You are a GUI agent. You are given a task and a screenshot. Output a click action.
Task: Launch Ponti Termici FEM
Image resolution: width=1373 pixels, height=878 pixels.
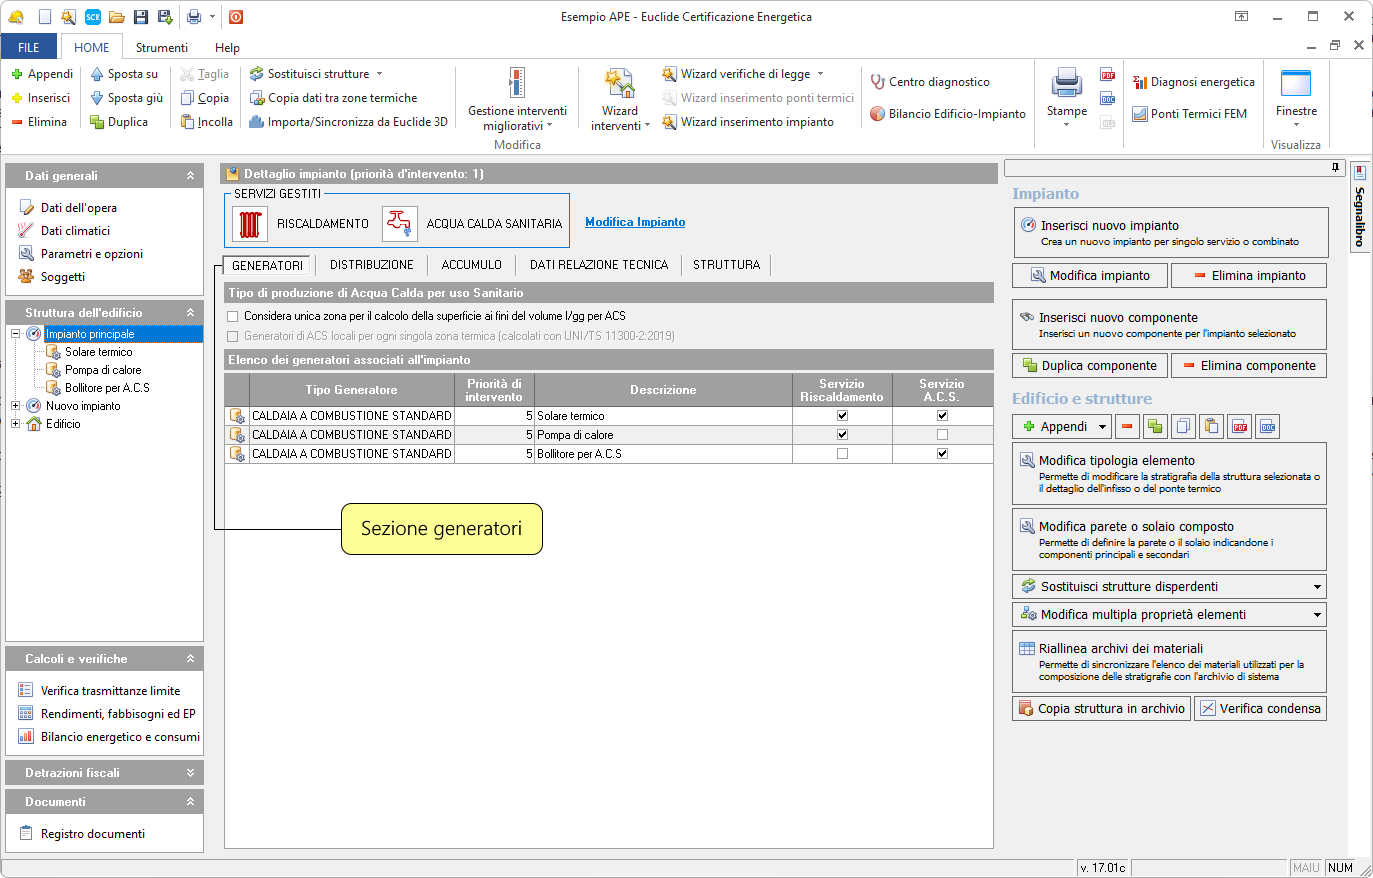pos(1189,114)
